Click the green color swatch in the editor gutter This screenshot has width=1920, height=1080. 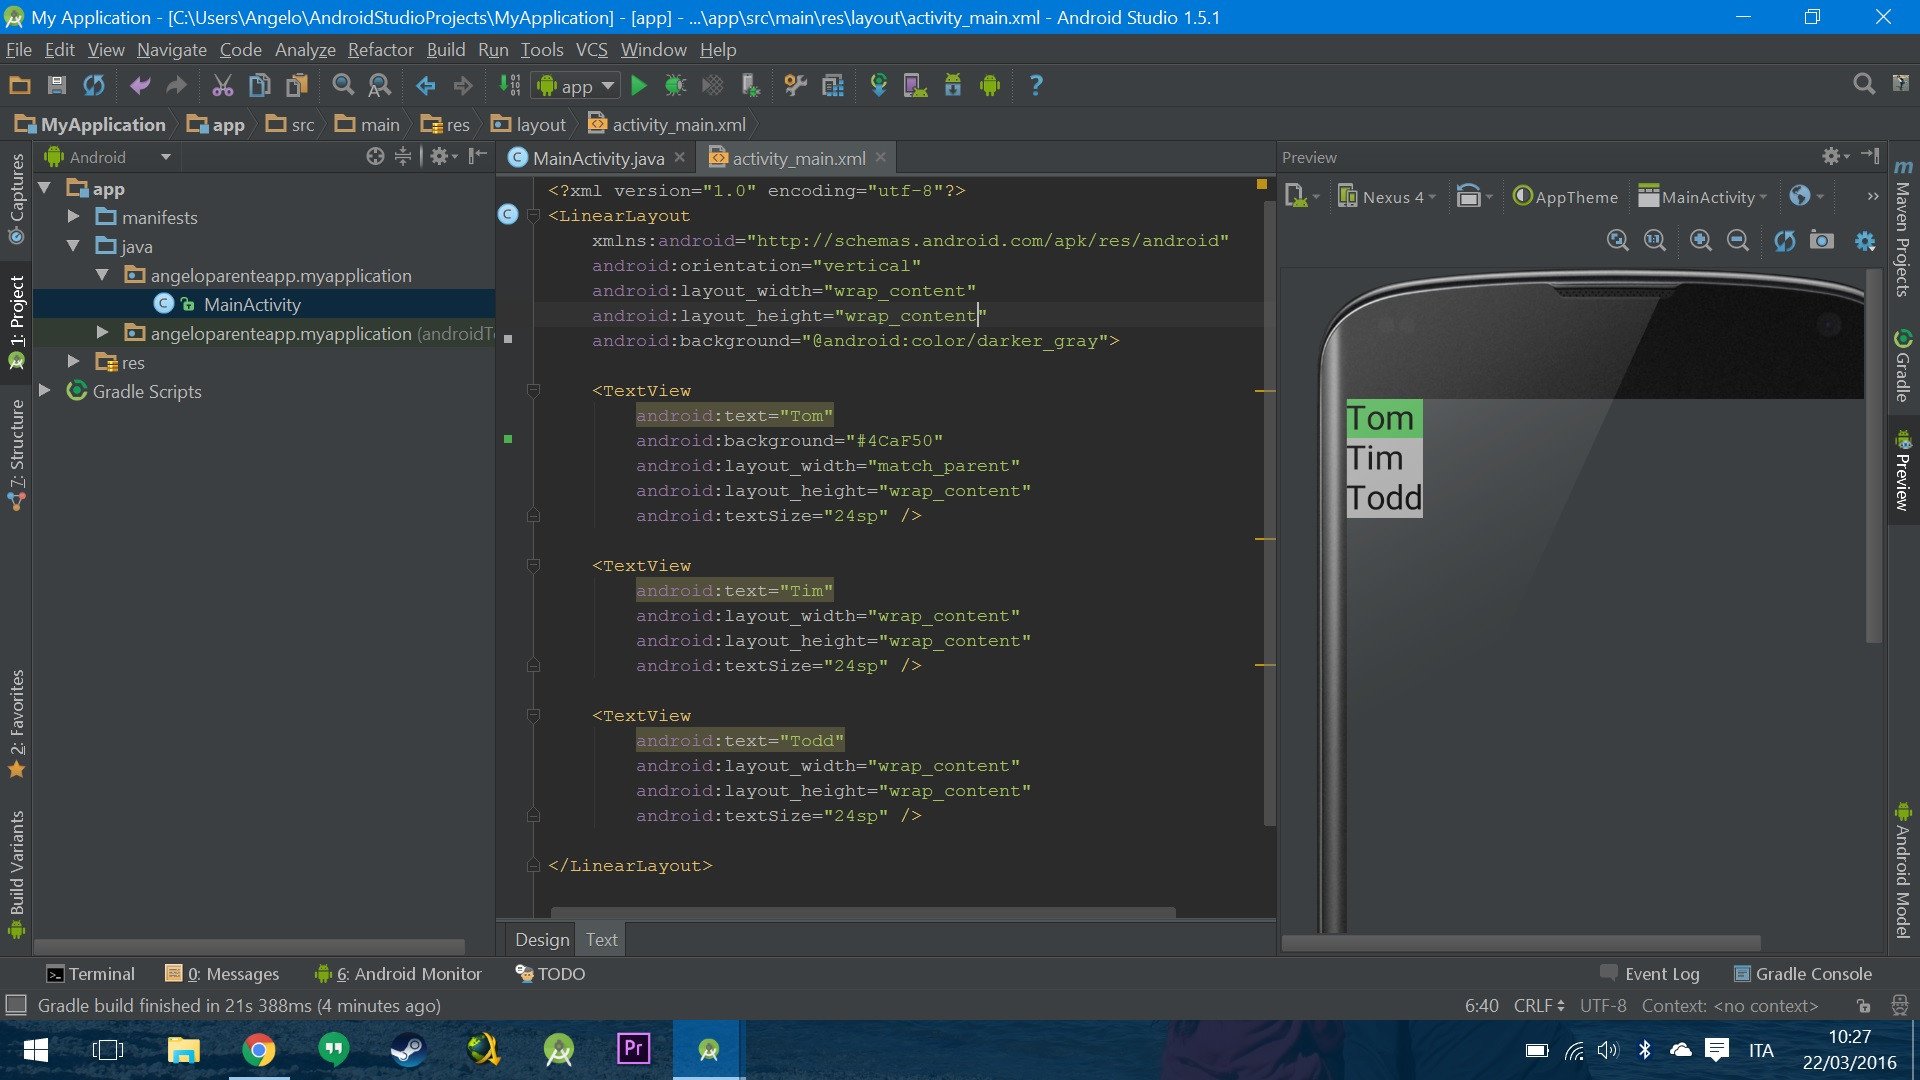pos(508,439)
